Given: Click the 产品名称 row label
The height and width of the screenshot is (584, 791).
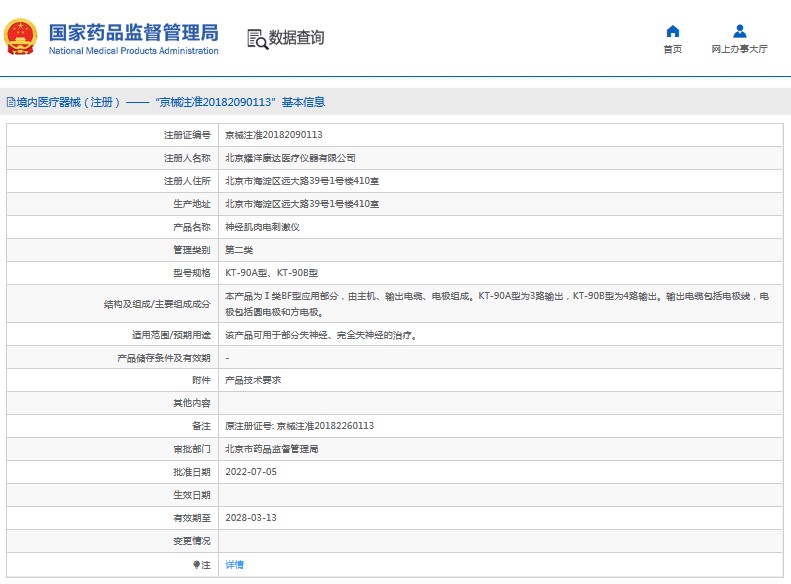Looking at the screenshot, I should click(x=192, y=227).
